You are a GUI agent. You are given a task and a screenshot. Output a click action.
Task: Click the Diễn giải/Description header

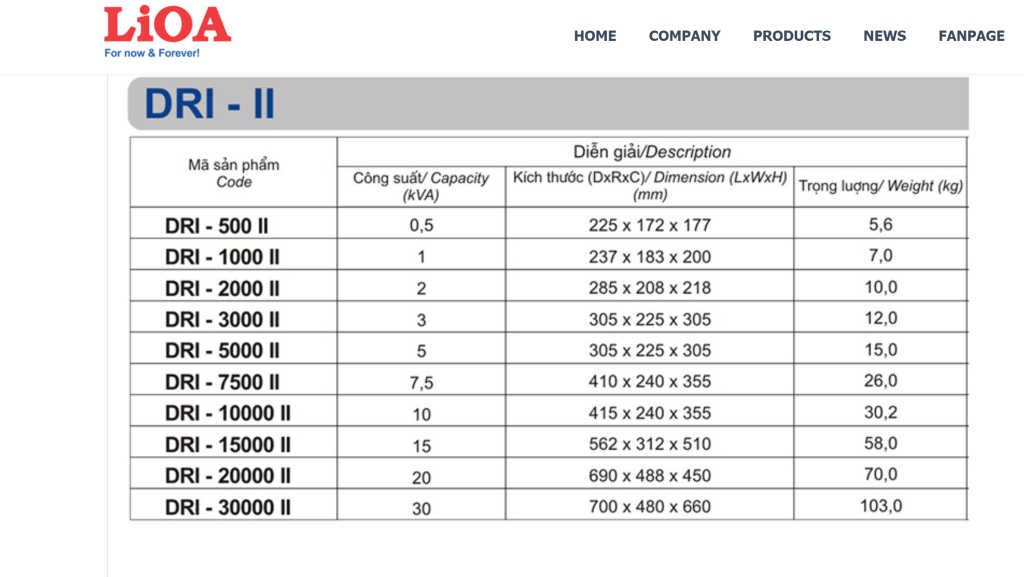coord(651,151)
